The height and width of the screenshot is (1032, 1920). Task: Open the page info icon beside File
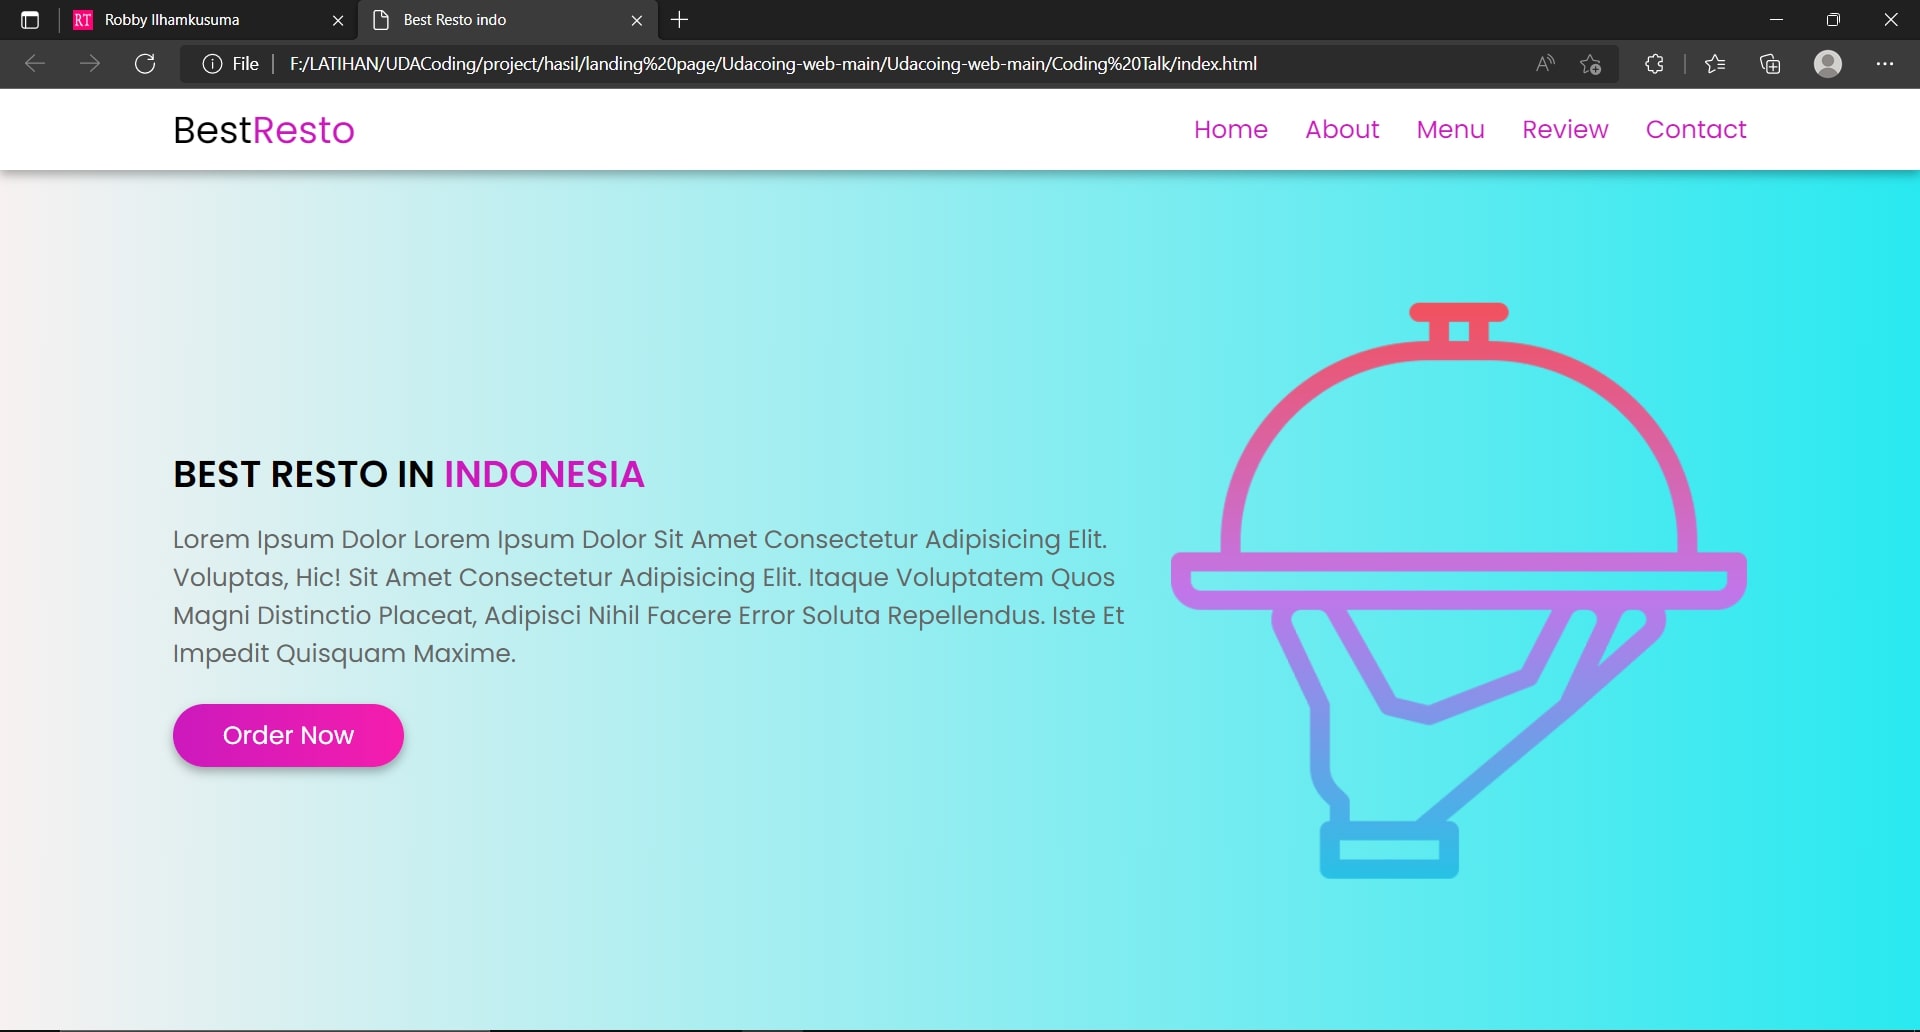tap(211, 63)
